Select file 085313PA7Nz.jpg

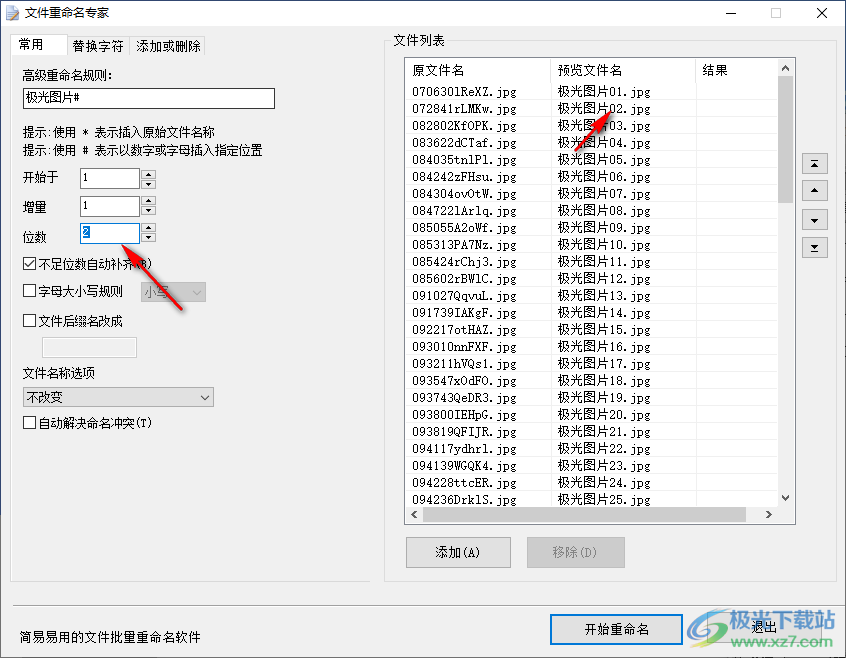click(x=465, y=245)
